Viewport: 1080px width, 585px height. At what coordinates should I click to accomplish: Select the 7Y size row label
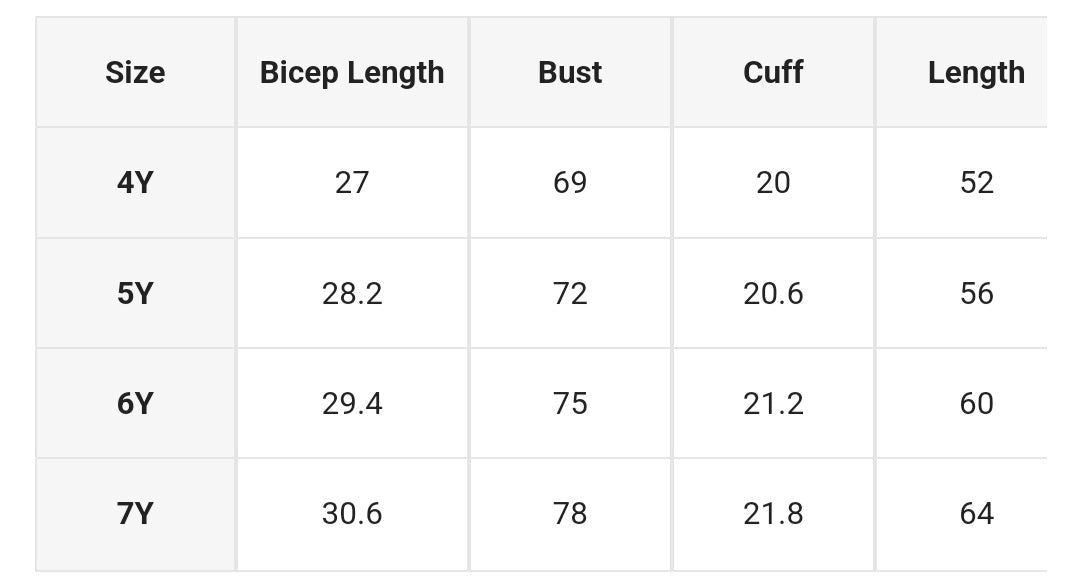point(135,514)
